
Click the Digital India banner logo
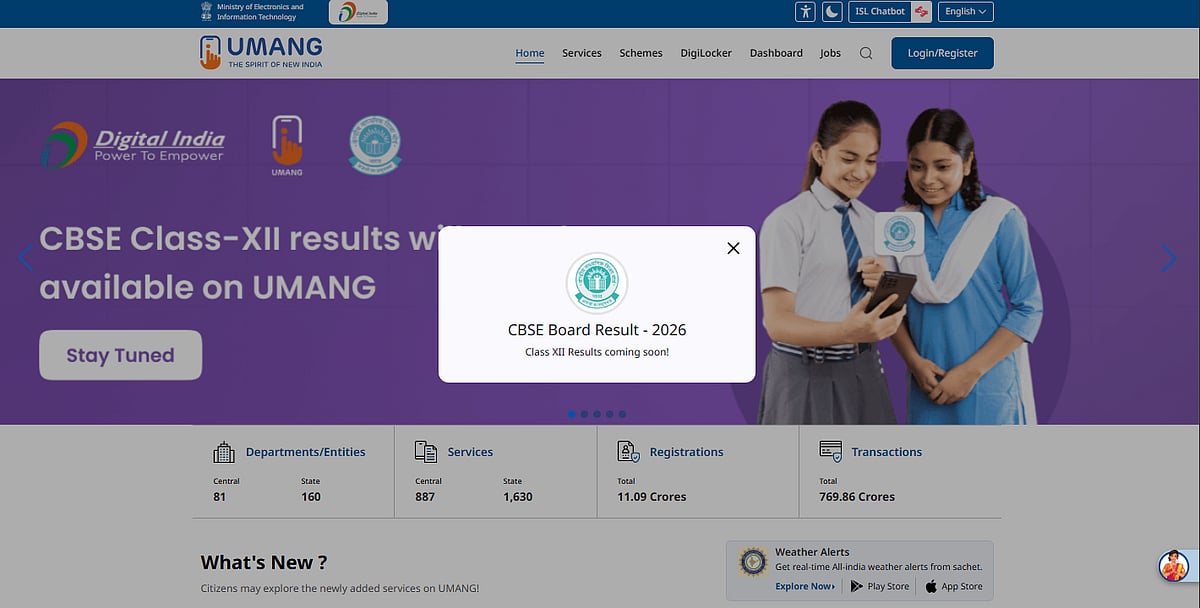tap(133, 145)
